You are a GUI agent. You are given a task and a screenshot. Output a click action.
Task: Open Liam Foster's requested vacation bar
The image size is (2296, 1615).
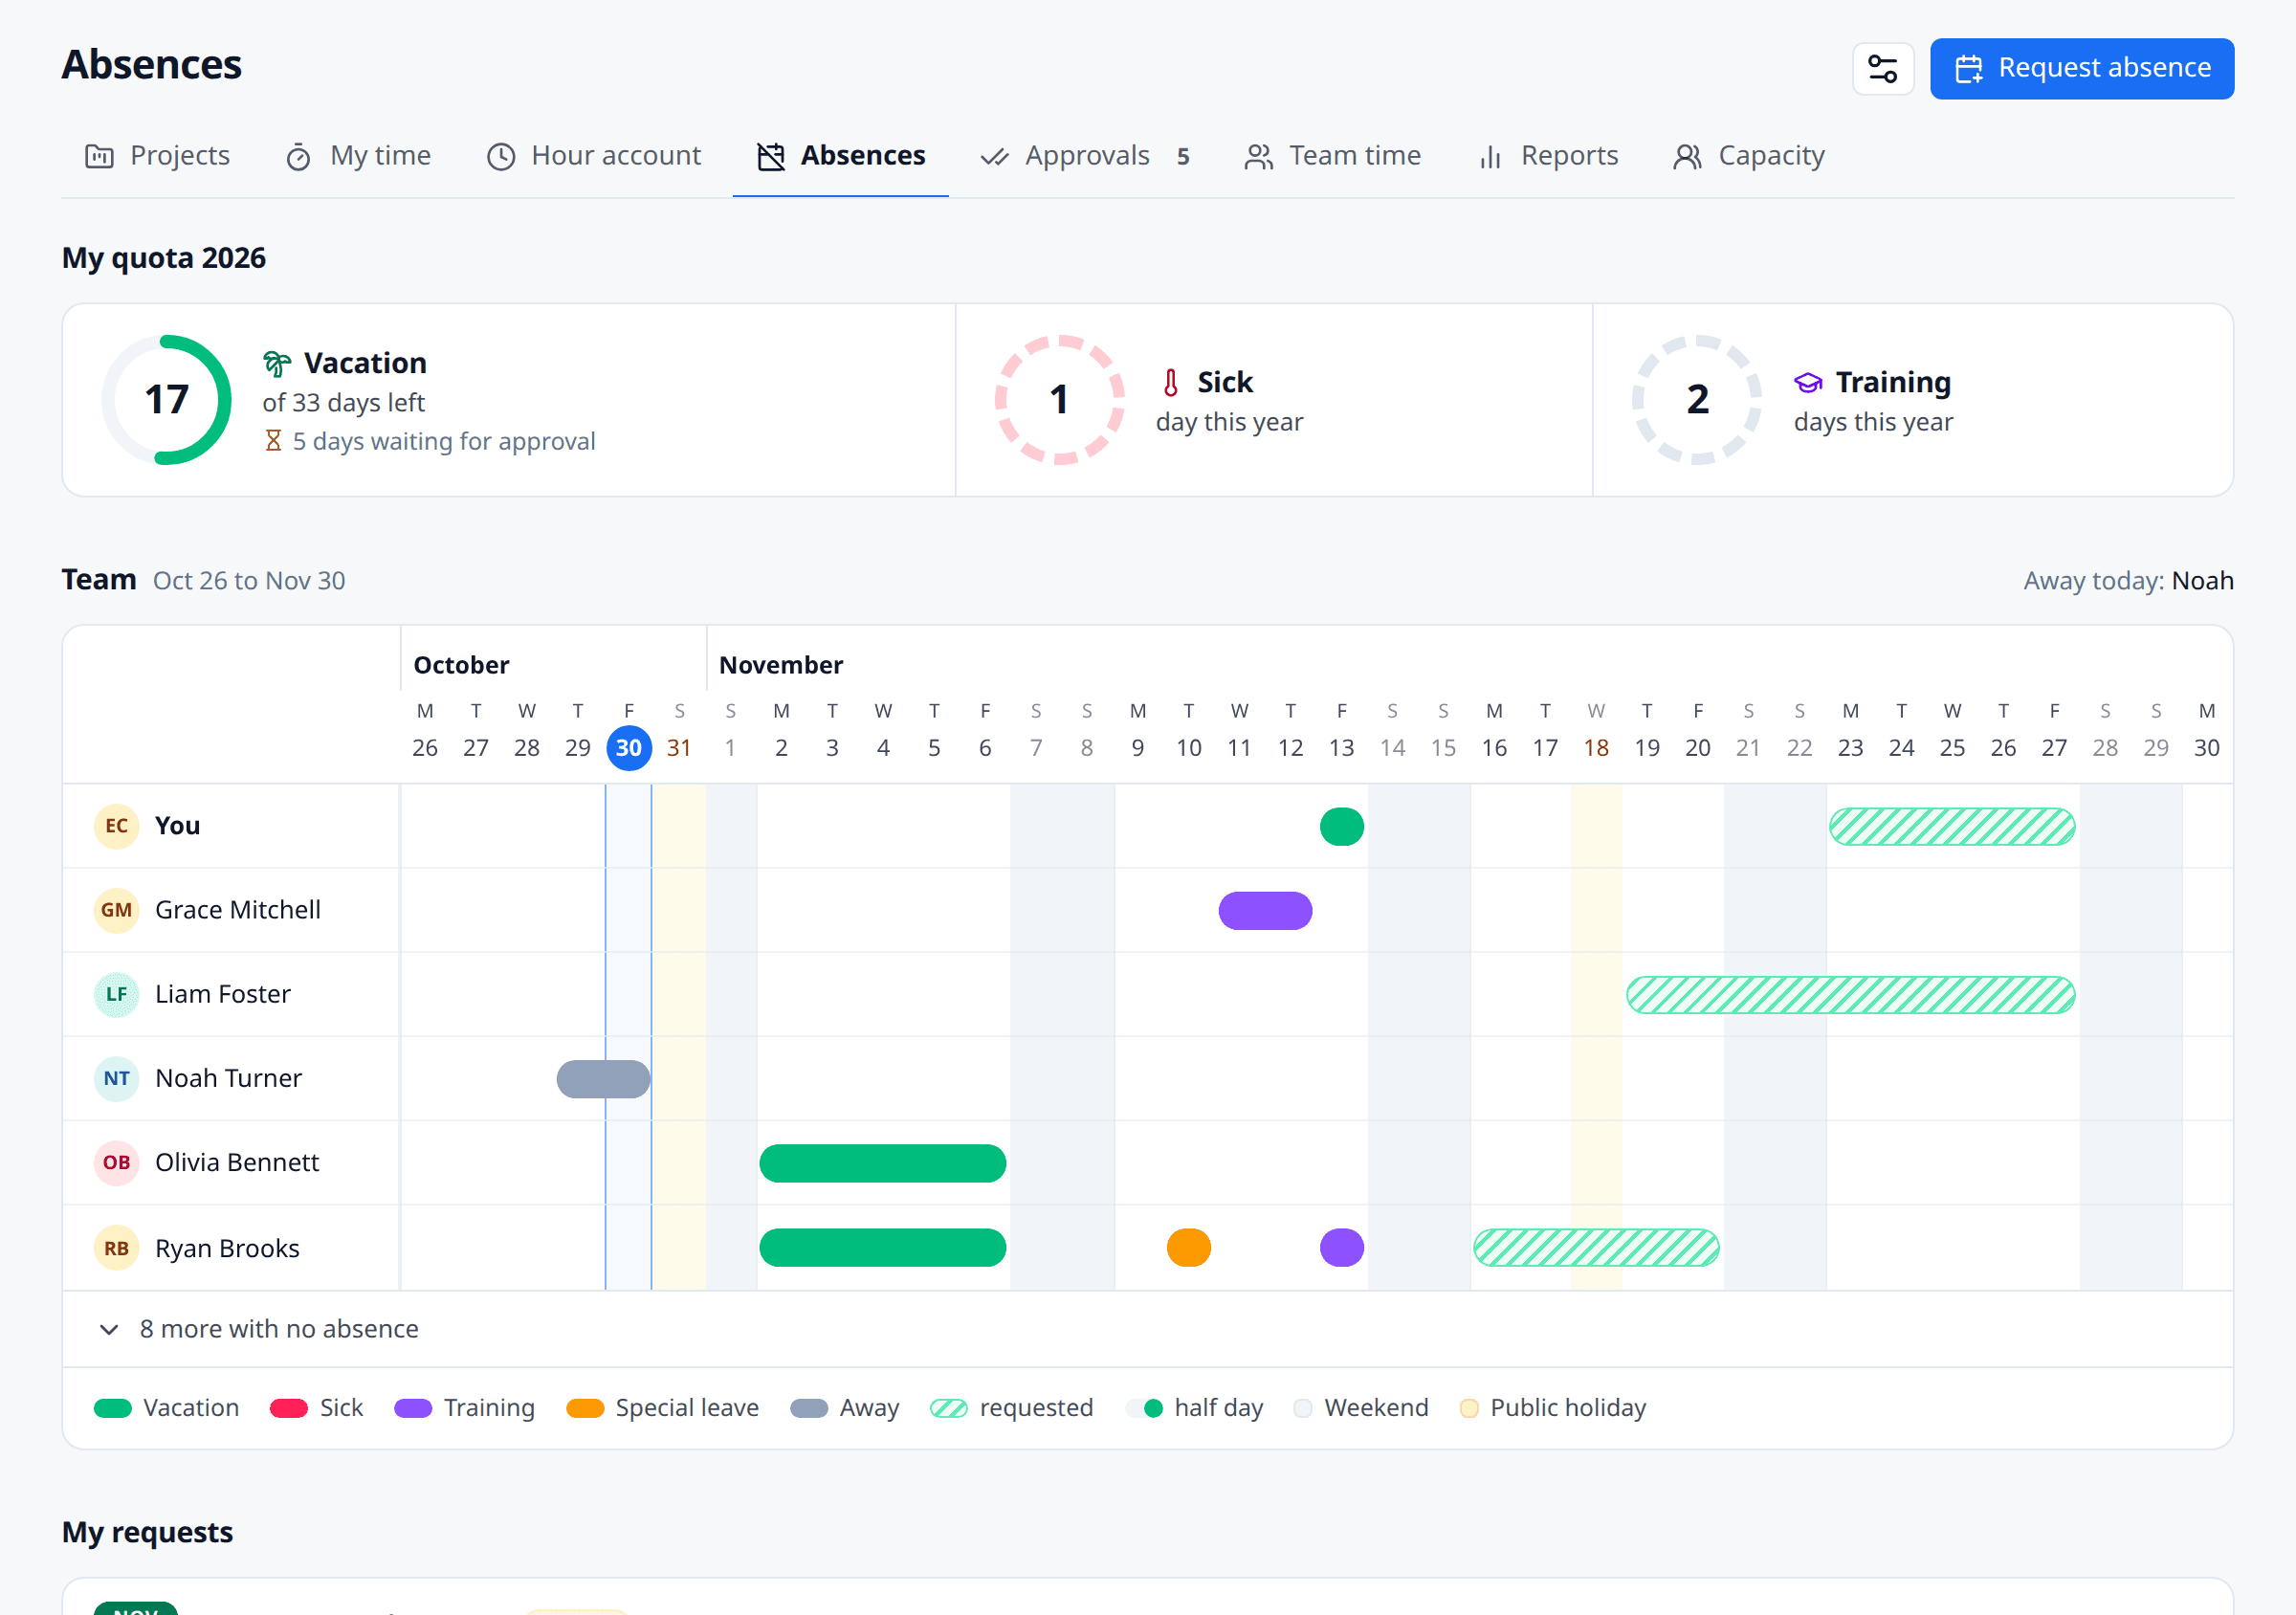point(1850,995)
